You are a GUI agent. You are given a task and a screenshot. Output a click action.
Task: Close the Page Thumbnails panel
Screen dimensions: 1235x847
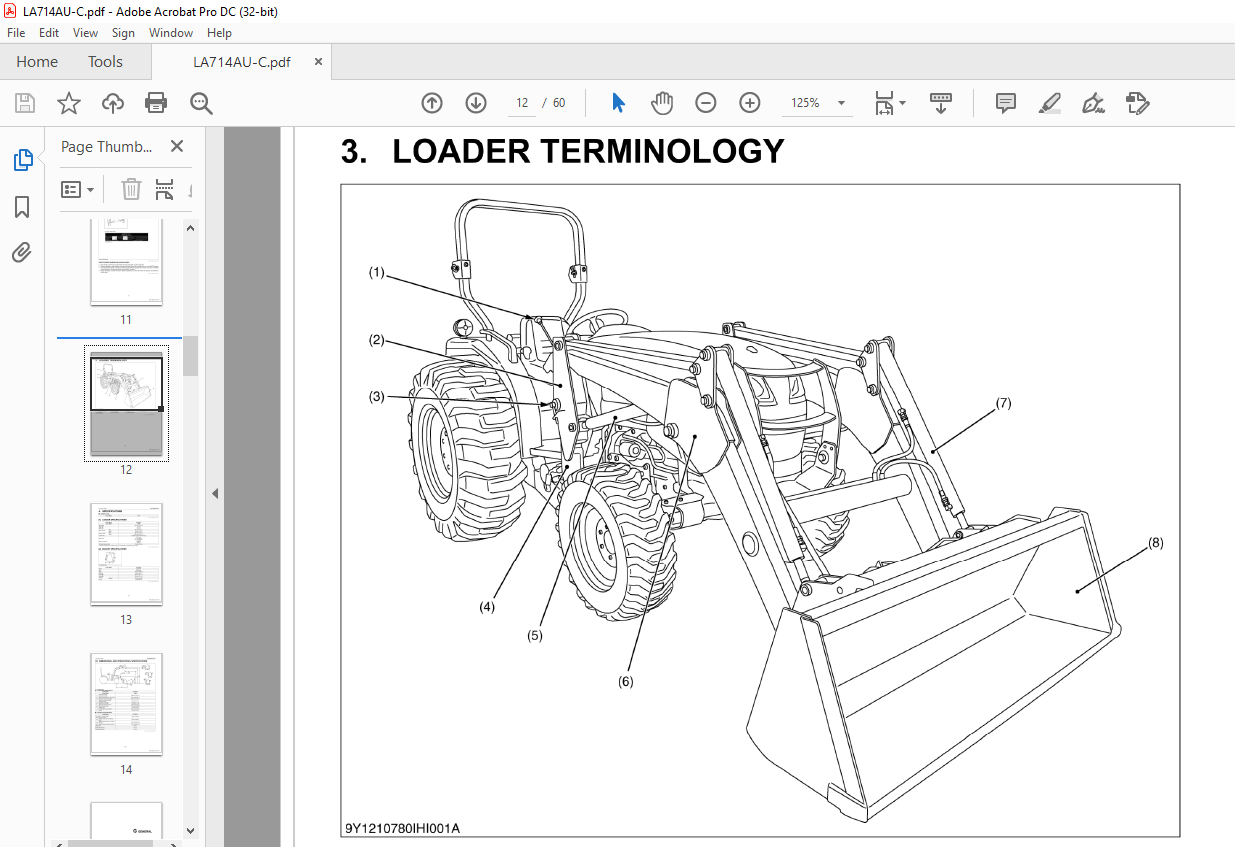pos(177,146)
